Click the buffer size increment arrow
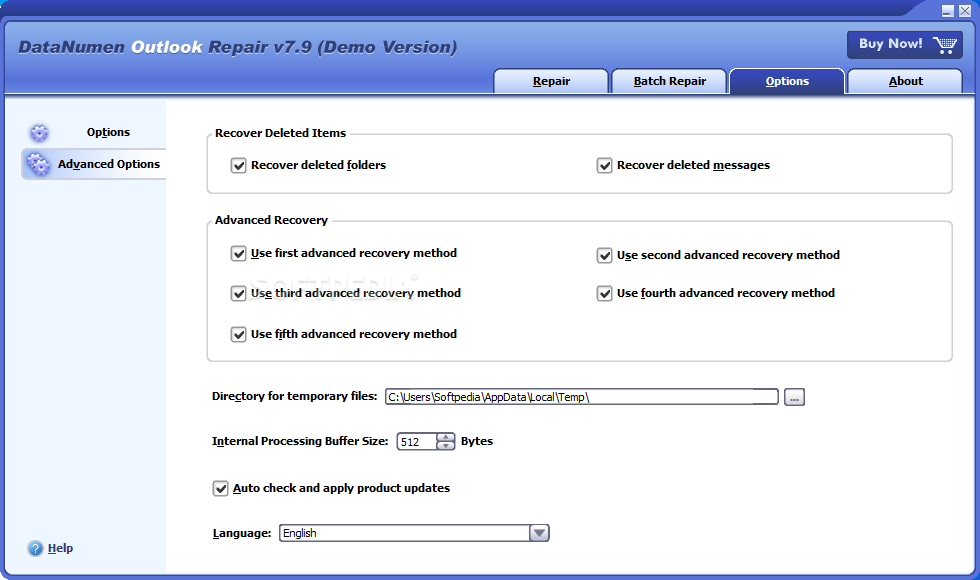This screenshot has height=580, width=980. tap(445, 437)
